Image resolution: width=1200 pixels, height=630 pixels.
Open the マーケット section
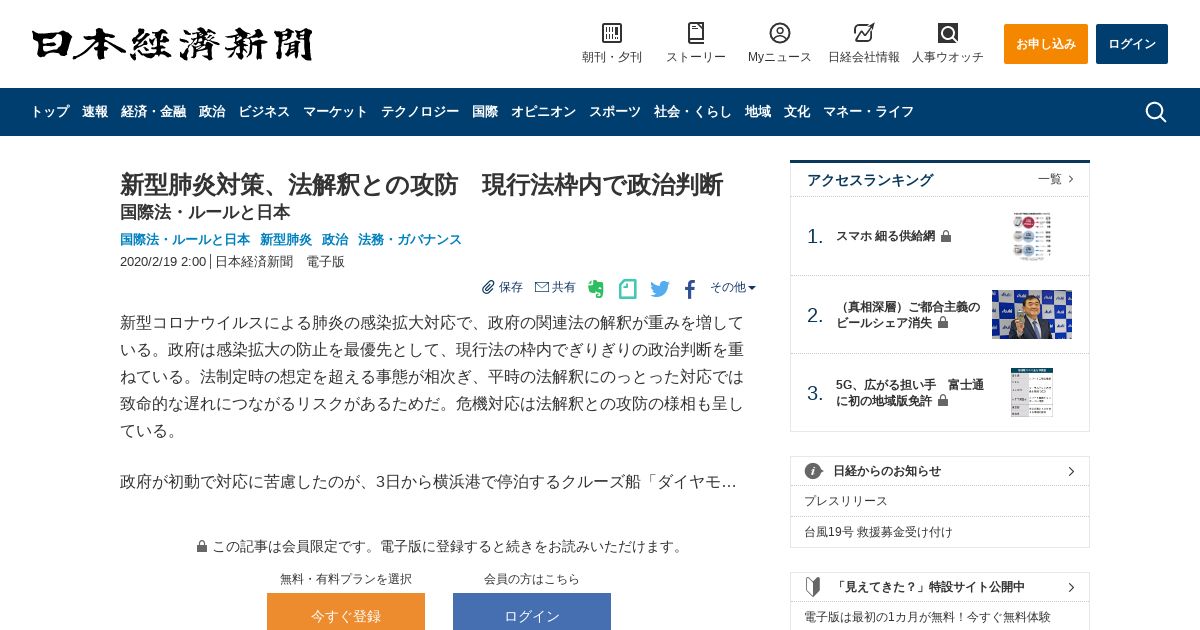click(x=335, y=112)
